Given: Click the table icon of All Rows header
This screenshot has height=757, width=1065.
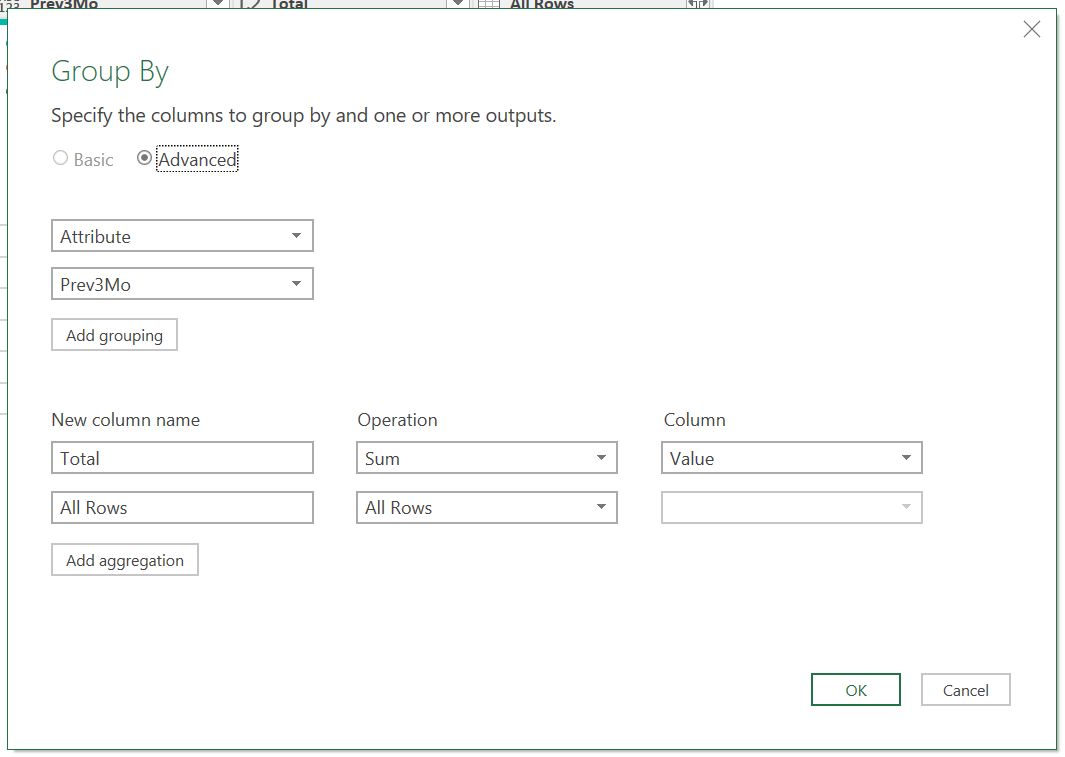Looking at the screenshot, I should click(488, 4).
